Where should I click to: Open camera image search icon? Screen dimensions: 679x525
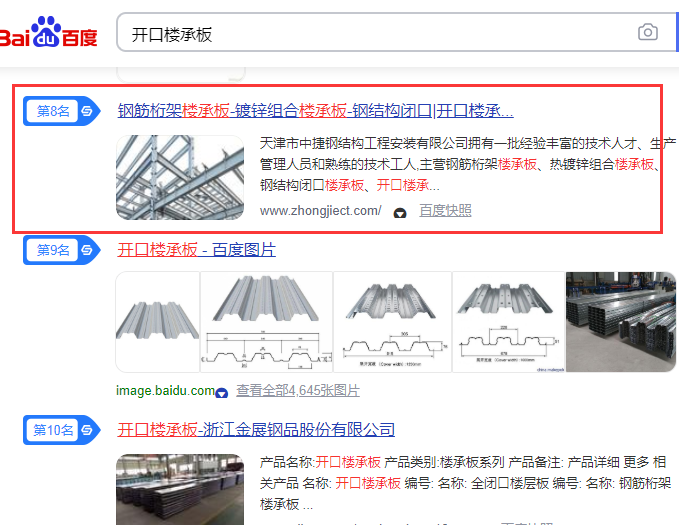pos(647,32)
